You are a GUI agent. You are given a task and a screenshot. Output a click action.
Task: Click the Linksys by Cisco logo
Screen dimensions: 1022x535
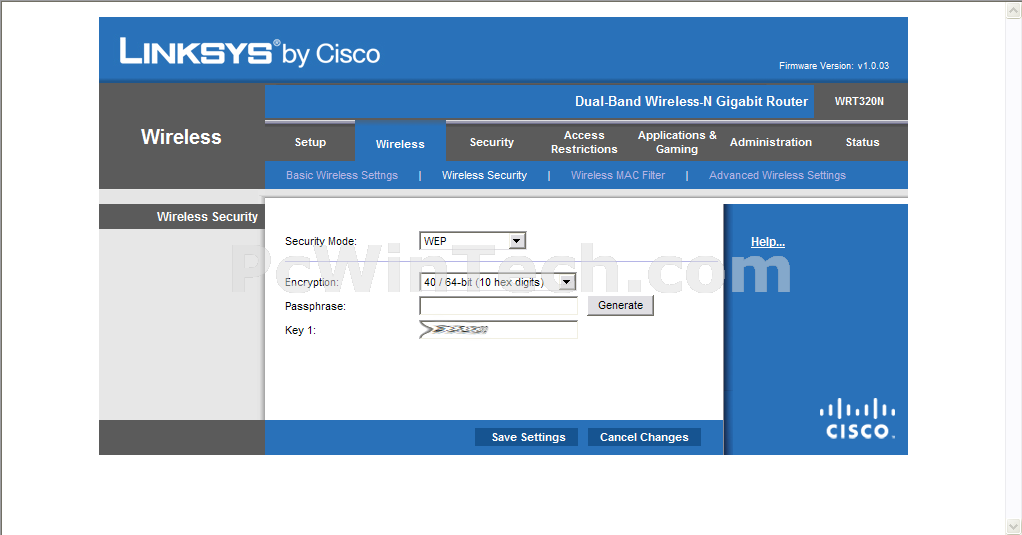click(x=250, y=52)
